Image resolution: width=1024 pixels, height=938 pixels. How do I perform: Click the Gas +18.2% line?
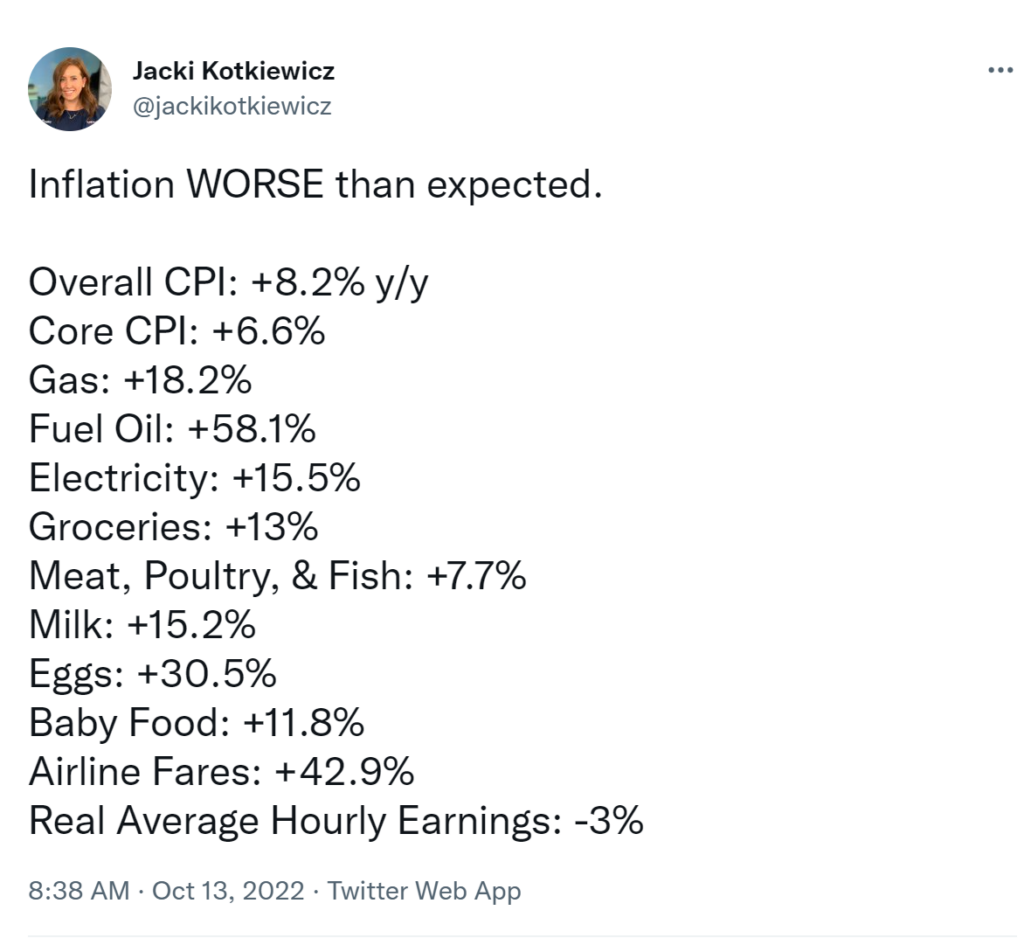[x=140, y=380]
